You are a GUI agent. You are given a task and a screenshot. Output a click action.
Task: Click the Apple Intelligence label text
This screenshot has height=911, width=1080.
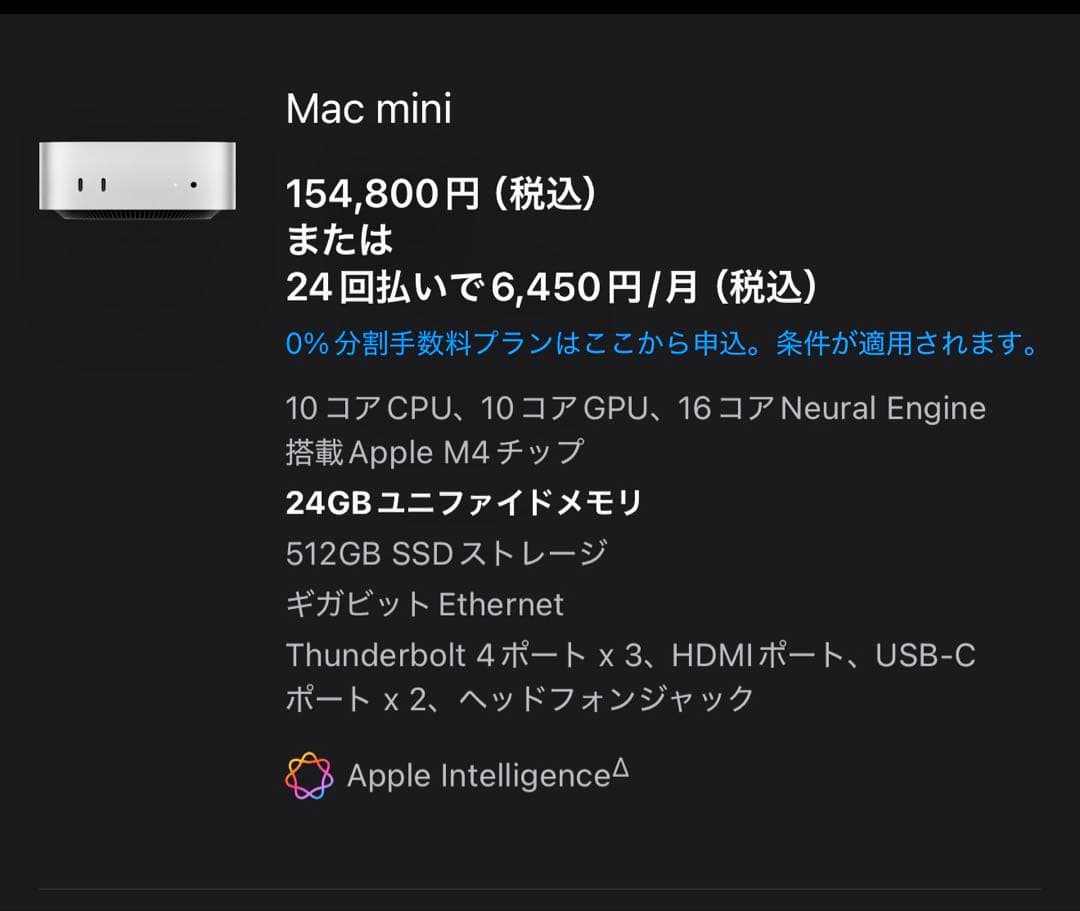click(480, 773)
